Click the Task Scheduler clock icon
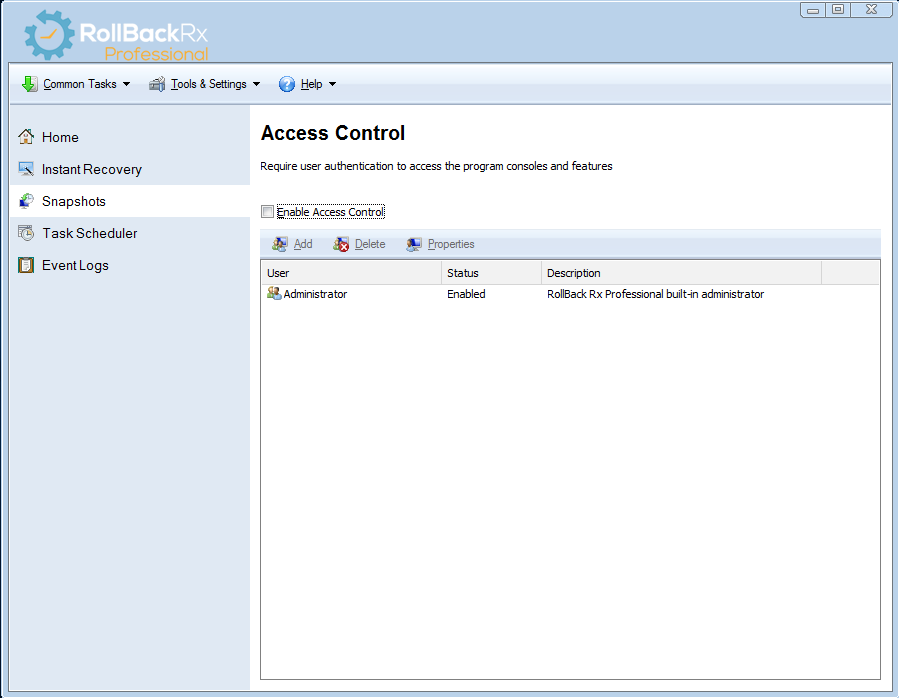 point(26,233)
